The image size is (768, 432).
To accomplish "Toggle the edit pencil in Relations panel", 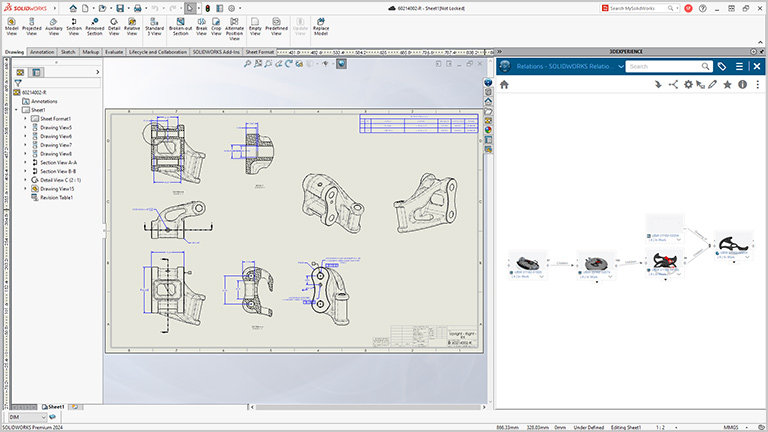I will coord(713,85).
